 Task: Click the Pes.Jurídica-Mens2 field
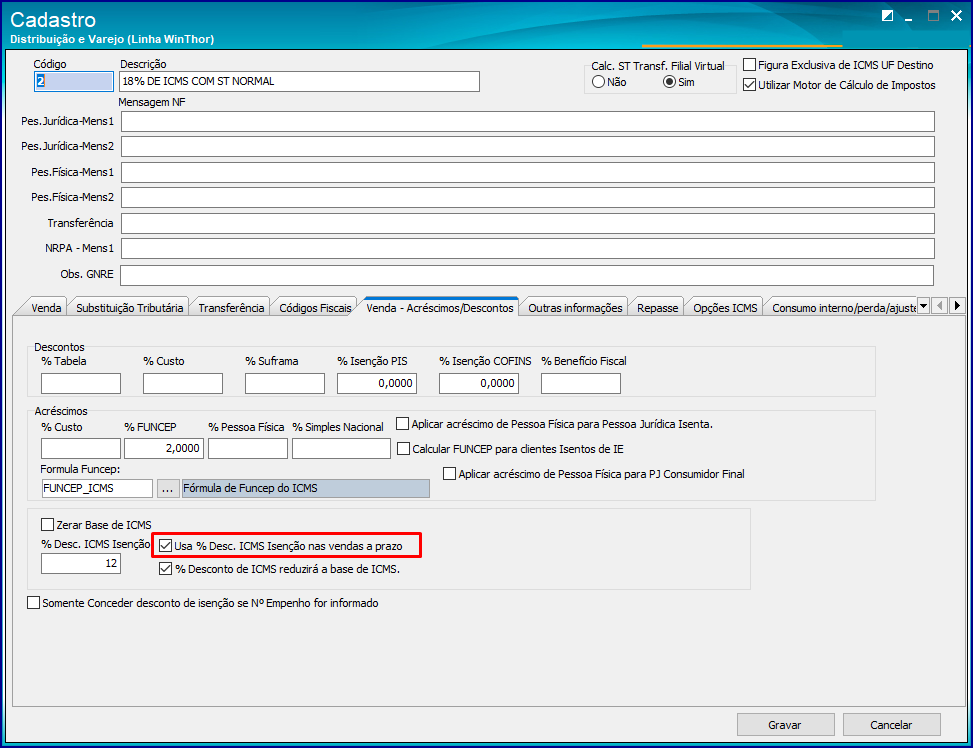pyautogui.click(x=527, y=146)
